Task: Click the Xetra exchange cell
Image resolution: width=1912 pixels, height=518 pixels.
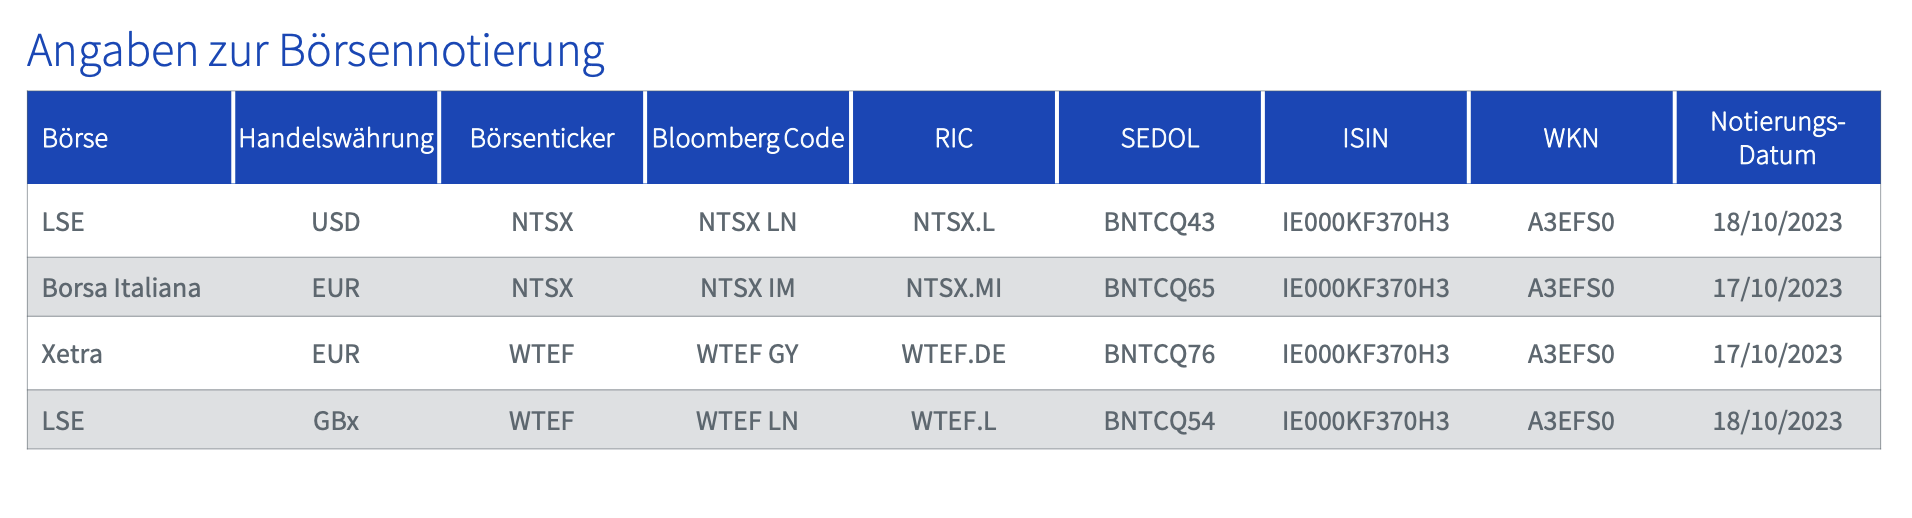Action: point(72,354)
